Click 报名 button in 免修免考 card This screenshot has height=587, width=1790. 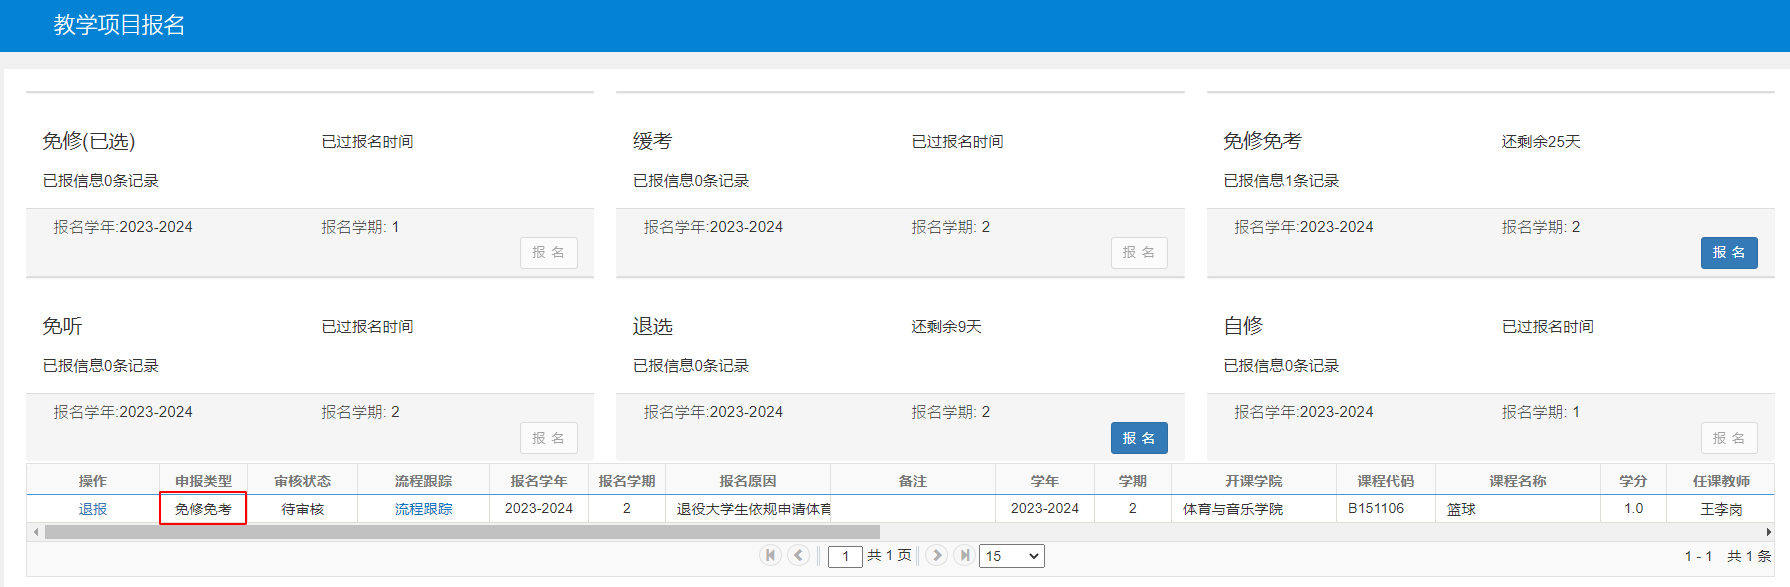[x=1729, y=252]
